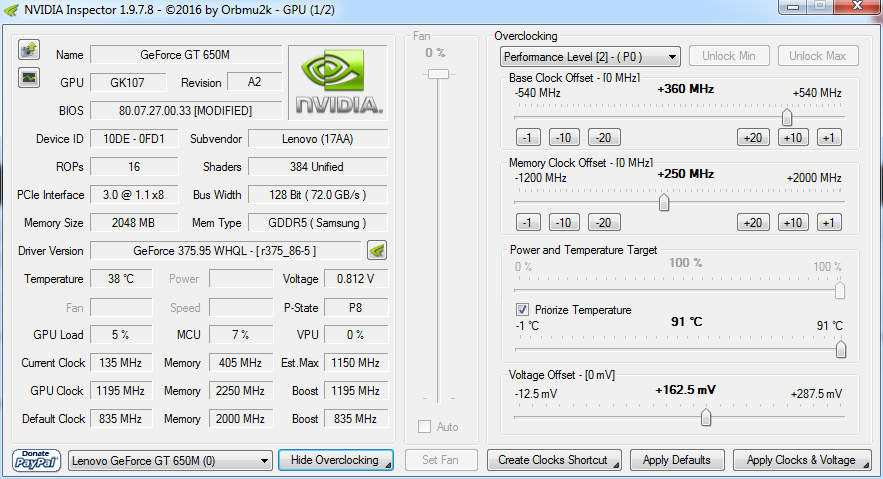Click +1 under Memory Clock Offset
883x479 pixels.
click(829, 222)
